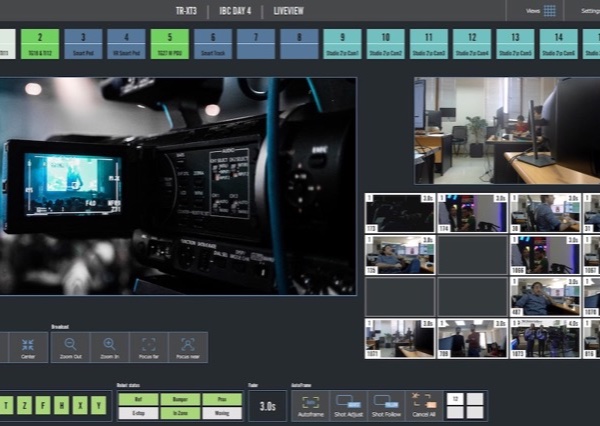This screenshot has height=426, width=600.
Task: Select the partly hidden white camera tile before tile 2
Action: click(x=8, y=44)
